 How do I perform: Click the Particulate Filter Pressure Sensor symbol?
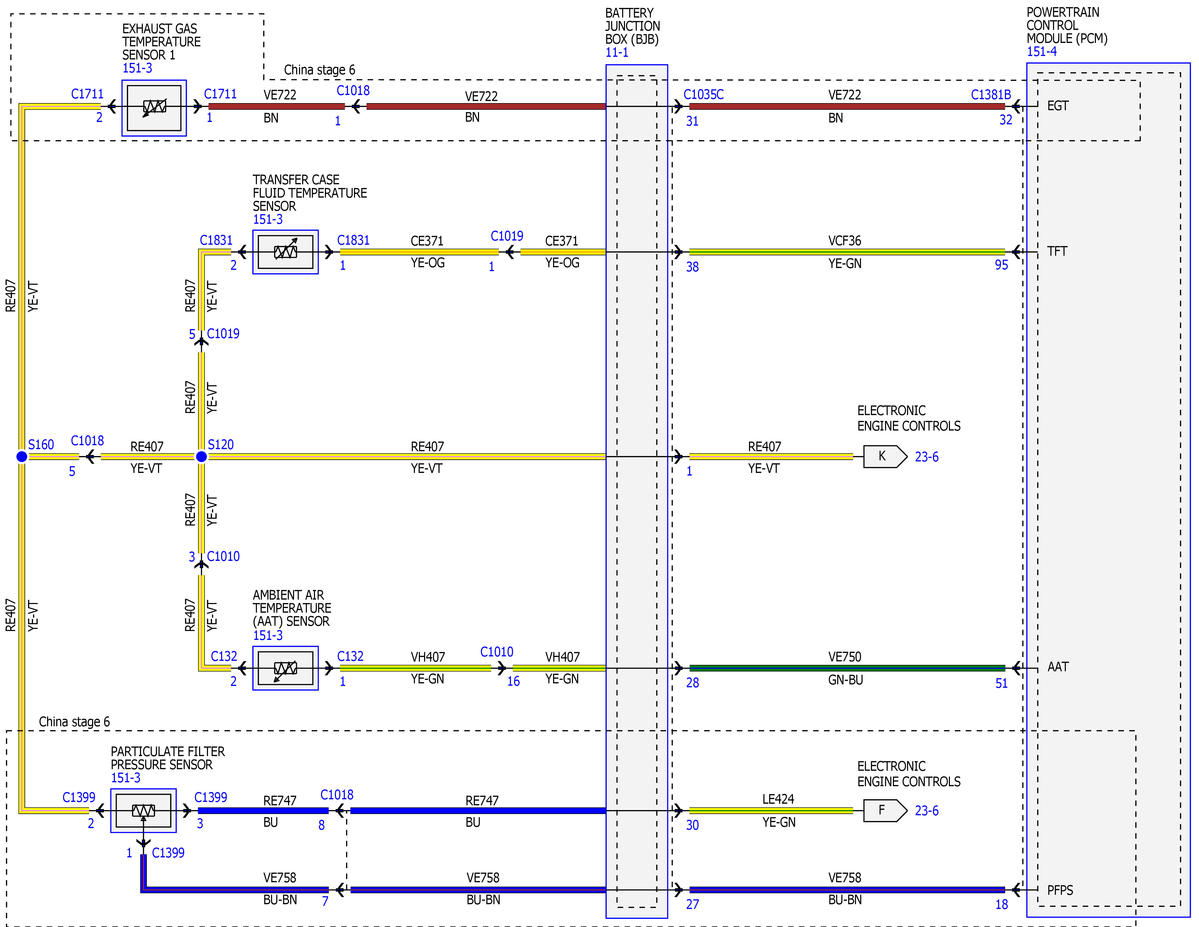click(143, 811)
